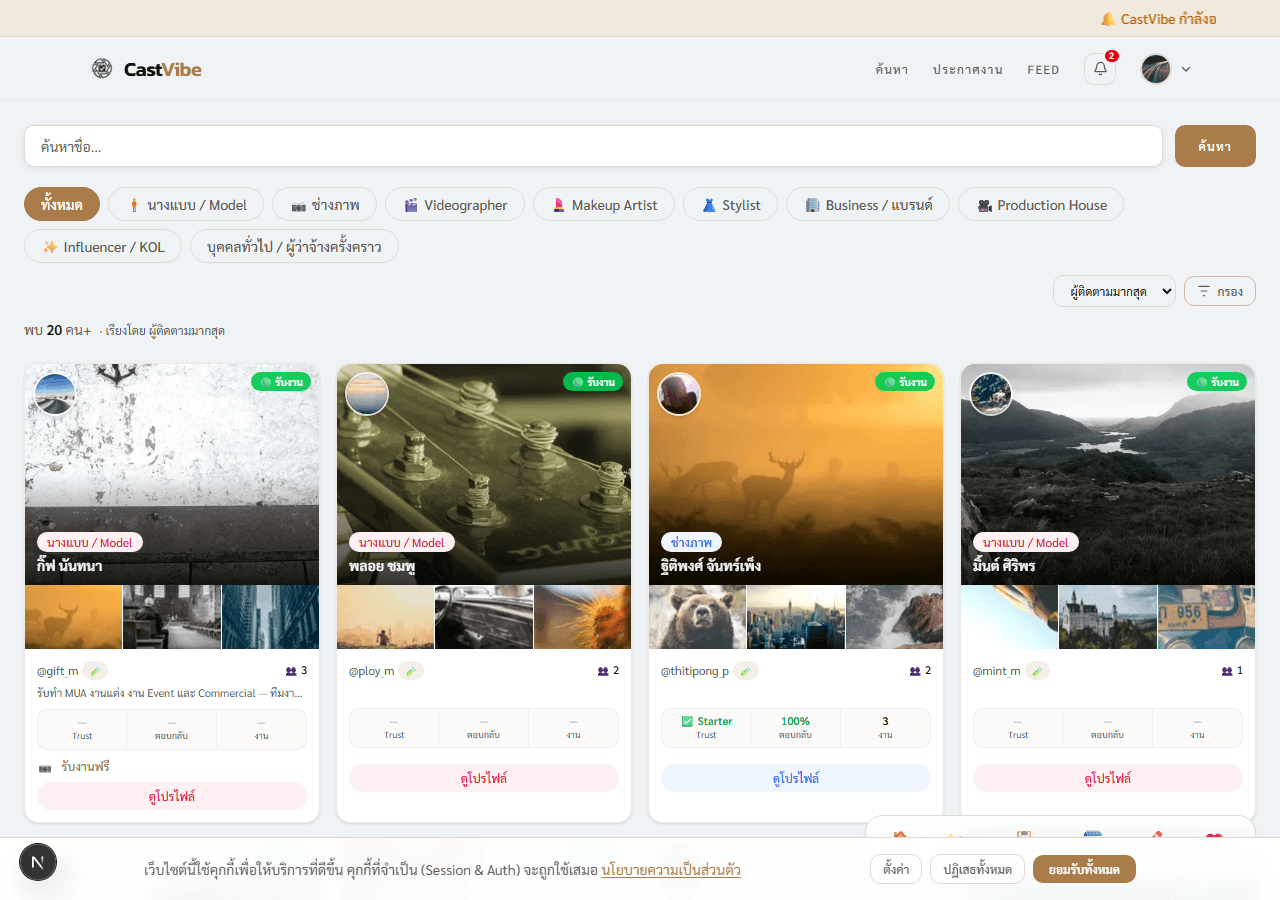The height and width of the screenshot is (900, 1280).
Task: Open the กรอง filter panel
Action: [x=1220, y=291]
